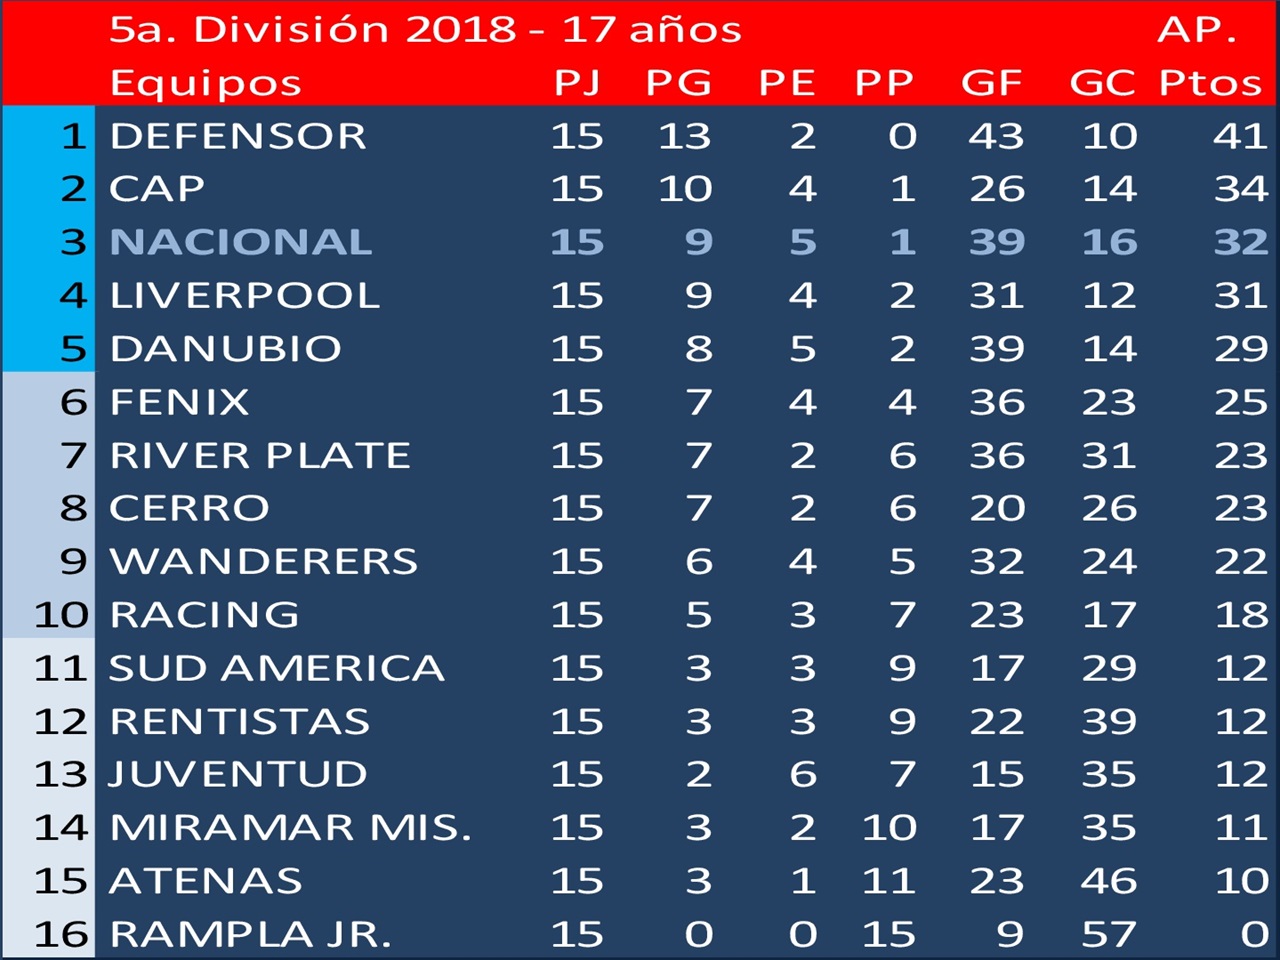
Task: Select the MIRAMAR MIS. team cell
Action: (290, 828)
